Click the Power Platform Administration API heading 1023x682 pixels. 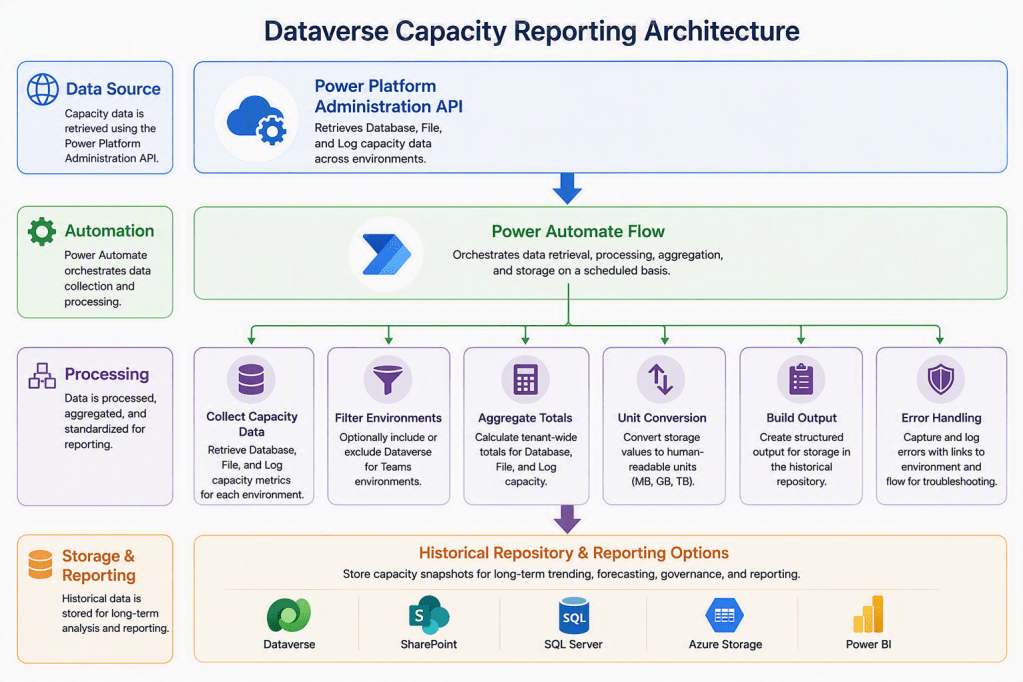(389, 96)
